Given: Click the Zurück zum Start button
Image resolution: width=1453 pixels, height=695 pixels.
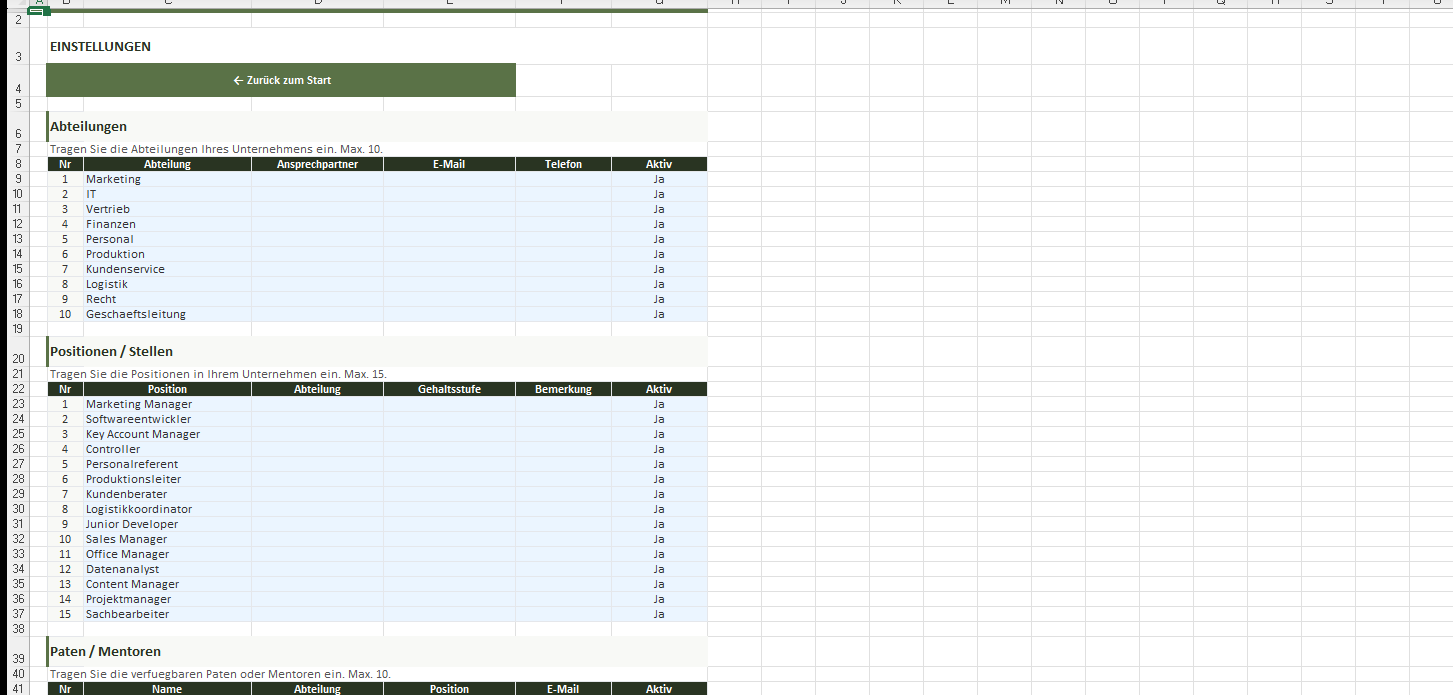Looking at the screenshot, I should pos(281,80).
